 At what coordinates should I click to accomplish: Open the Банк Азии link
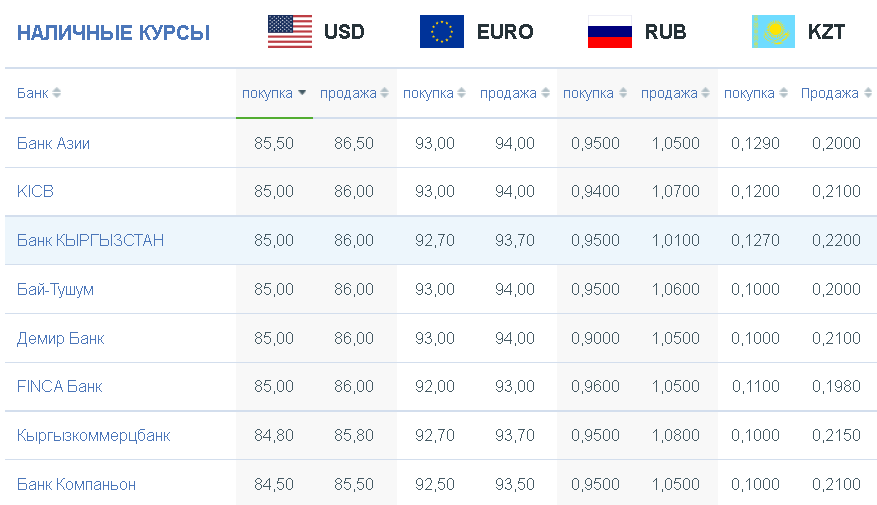[x=53, y=143]
